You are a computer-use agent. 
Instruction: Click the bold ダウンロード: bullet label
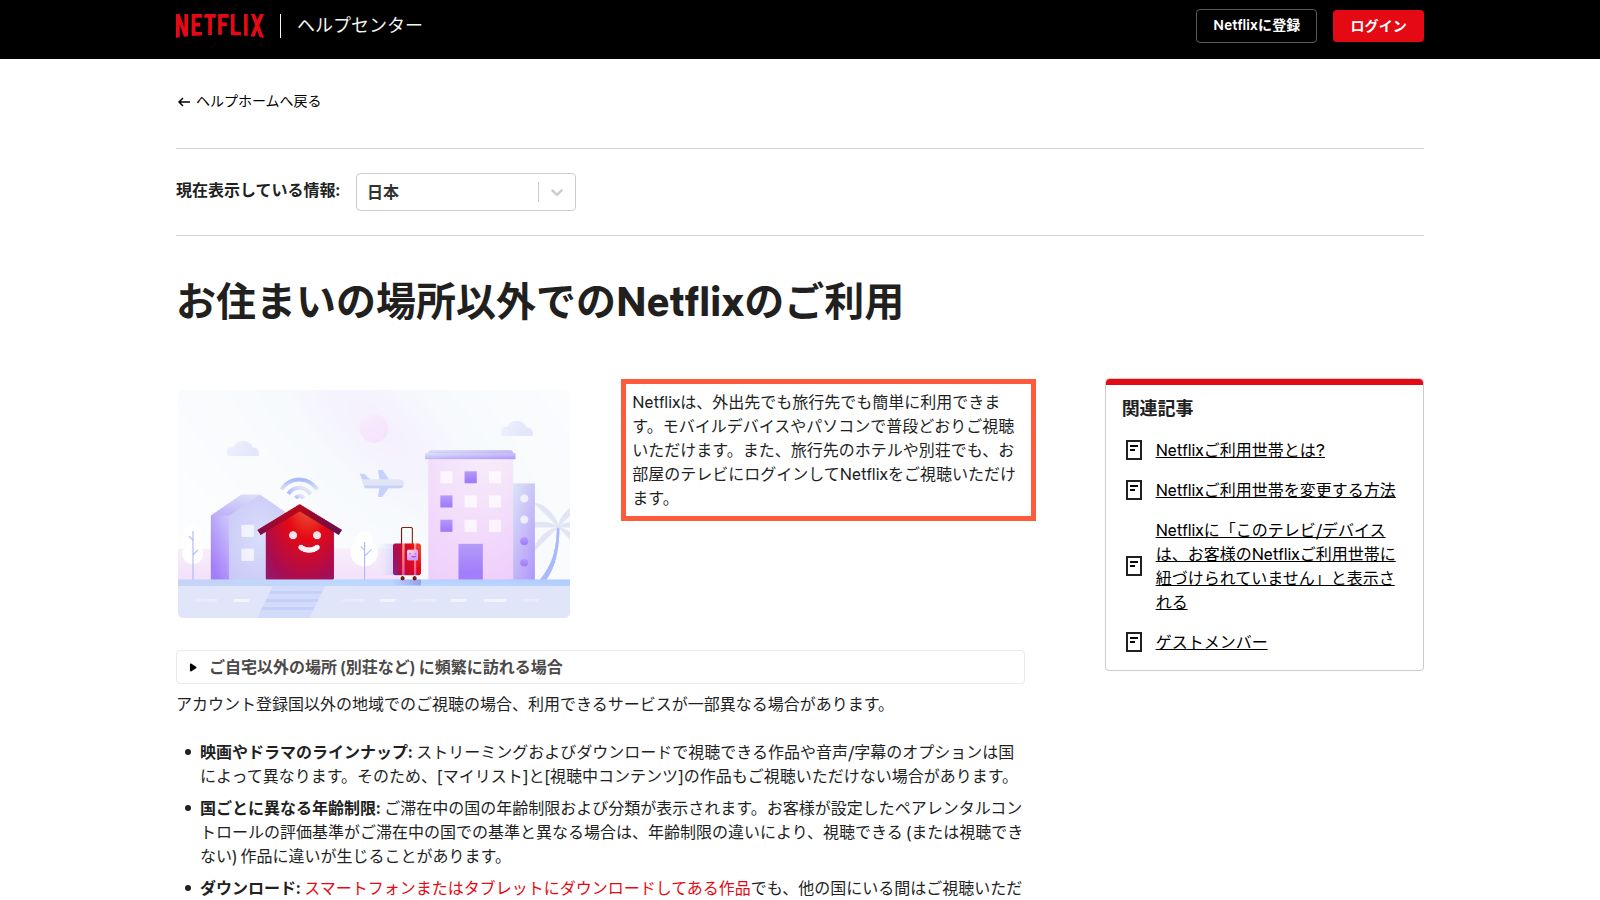pyautogui.click(x=250, y=888)
